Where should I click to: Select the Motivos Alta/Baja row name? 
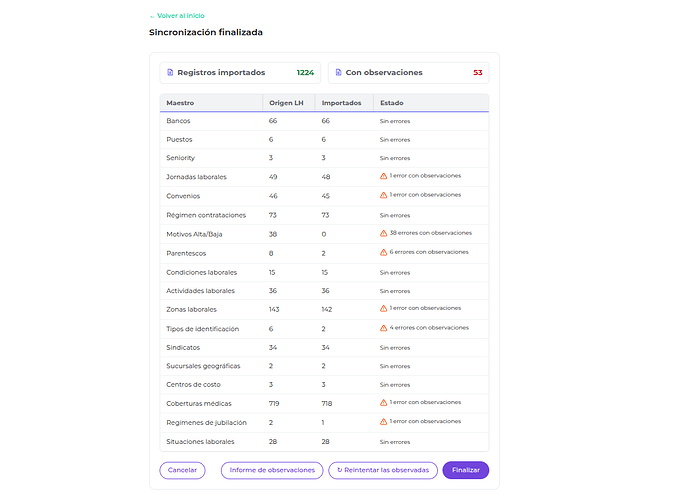click(194, 235)
